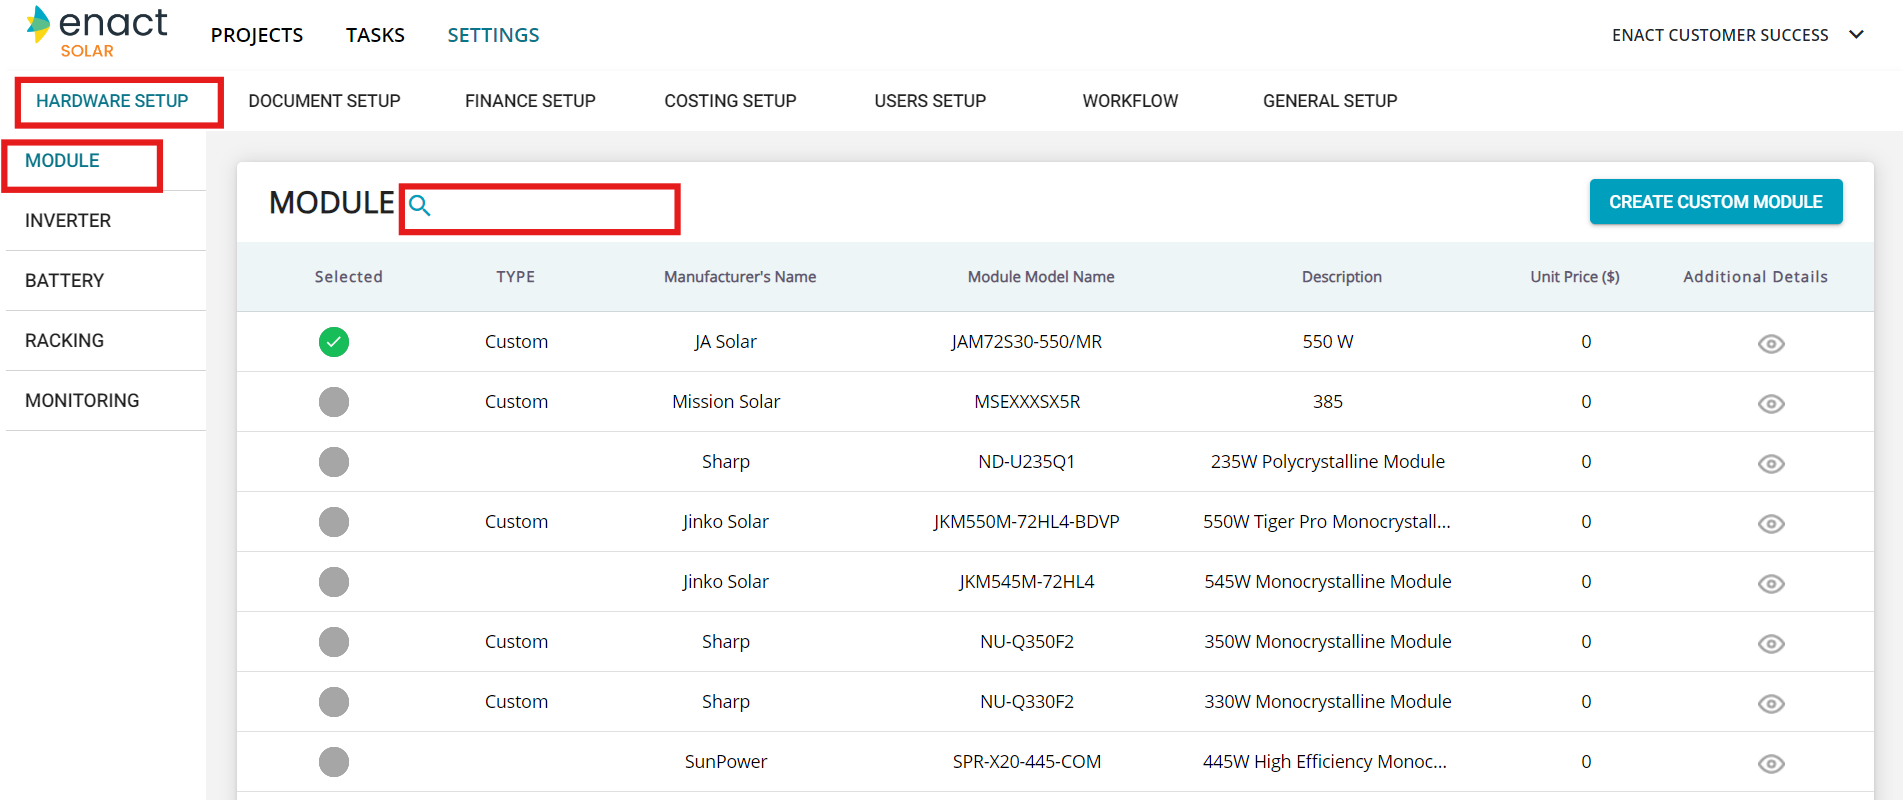Switch to FINANCE SETUP tab
This screenshot has width=1903, height=800.
click(x=530, y=101)
